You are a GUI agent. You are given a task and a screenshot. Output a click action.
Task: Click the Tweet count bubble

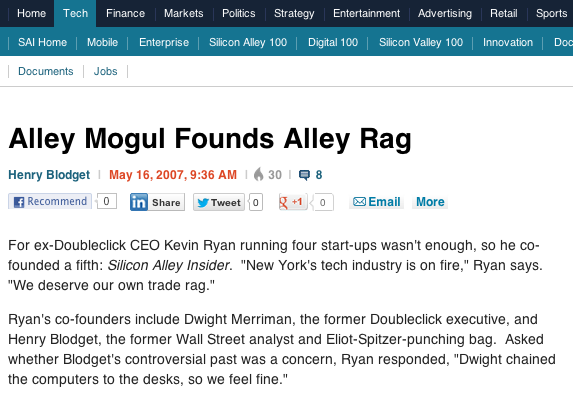point(256,202)
